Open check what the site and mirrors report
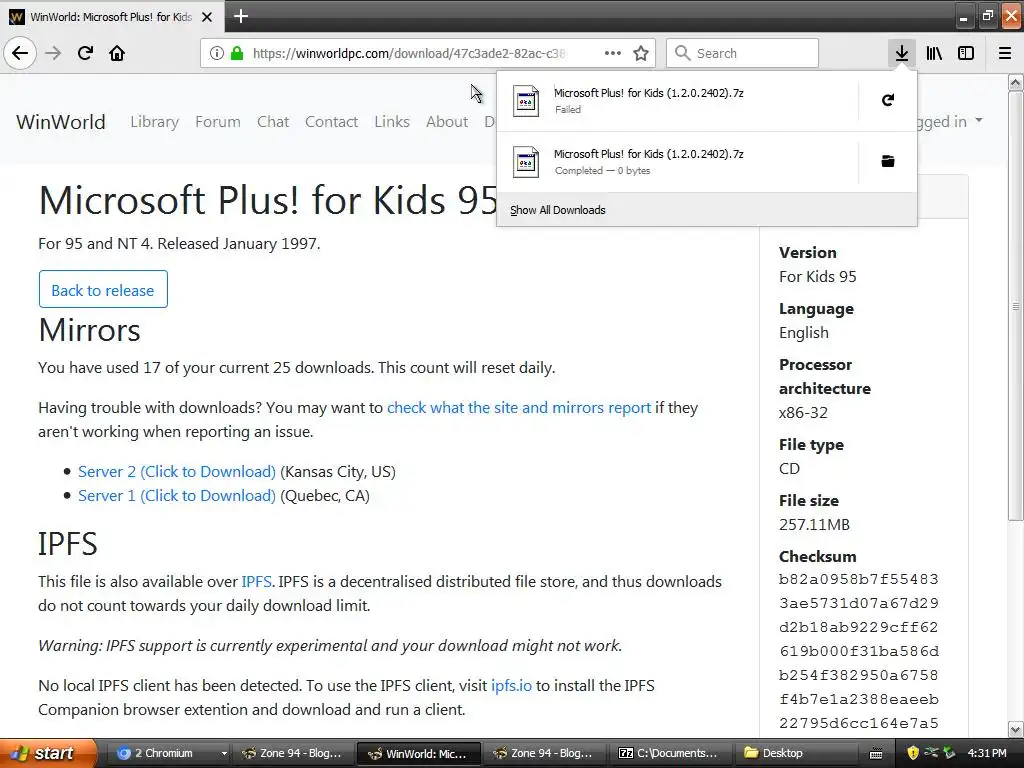1024x768 pixels. pyautogui.click(x=519, y=408)
